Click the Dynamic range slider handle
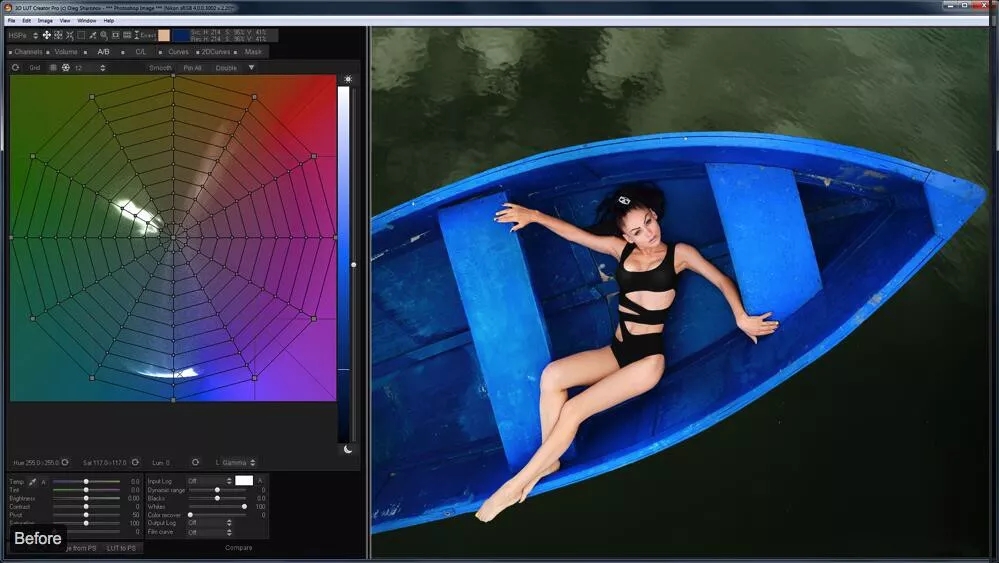Image resolution: width=999 pixels, height=563 pixels. [217, 490]
